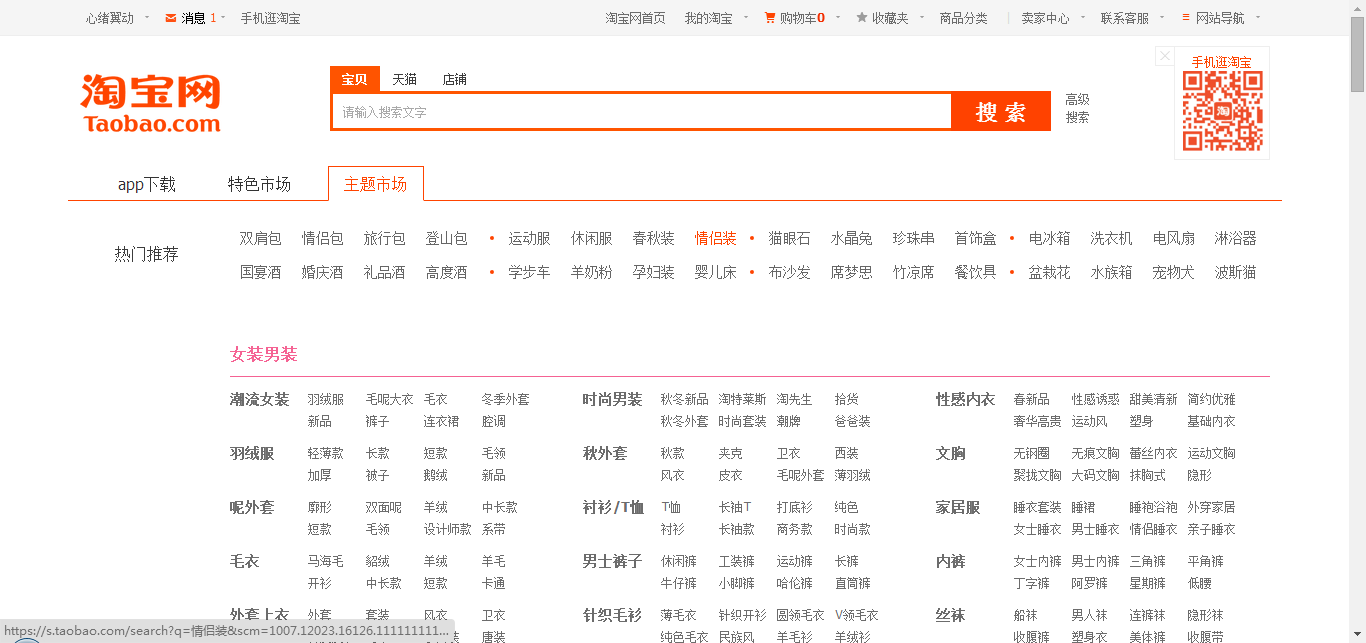Open the 潮流女装 category heading
Screen dimensions: 1366x643
(x=259, y=400)
